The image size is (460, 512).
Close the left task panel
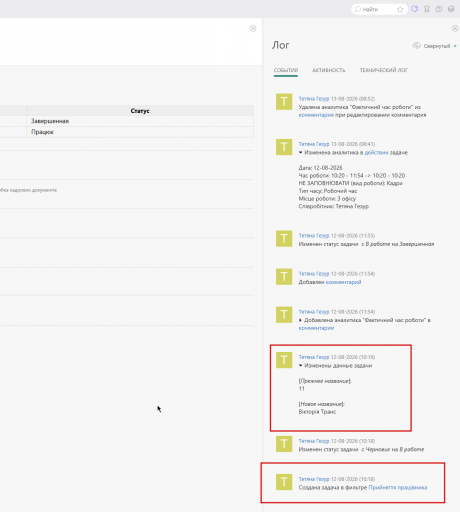(253, 28)
